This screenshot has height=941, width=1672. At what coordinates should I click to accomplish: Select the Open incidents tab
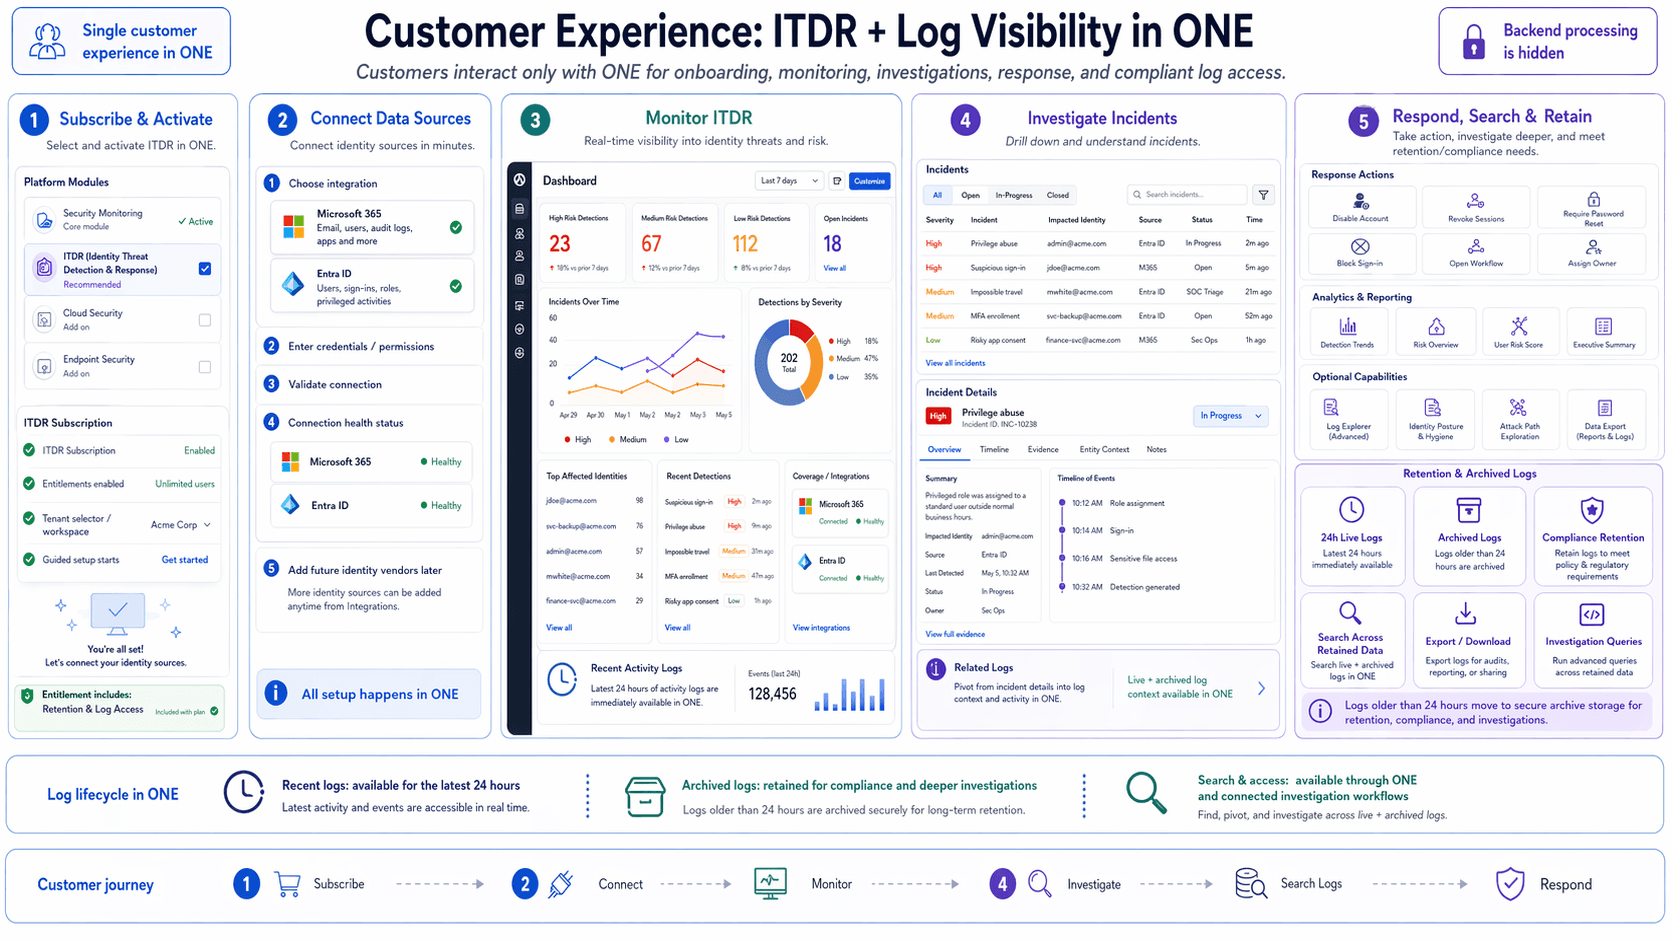(970, 195)
